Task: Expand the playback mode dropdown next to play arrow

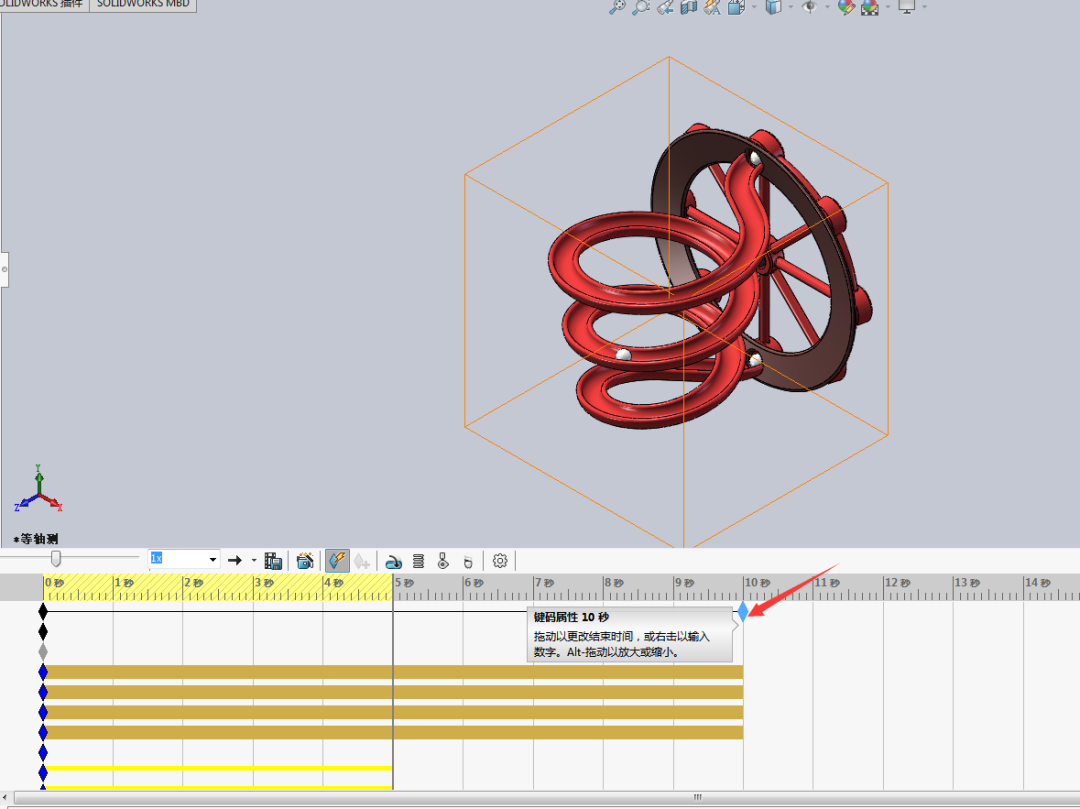Action: click(x=251, y=560)
